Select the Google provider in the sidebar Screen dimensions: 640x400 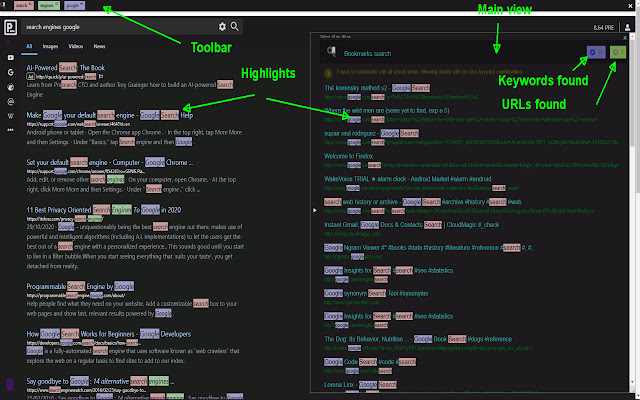pos(11,72)
